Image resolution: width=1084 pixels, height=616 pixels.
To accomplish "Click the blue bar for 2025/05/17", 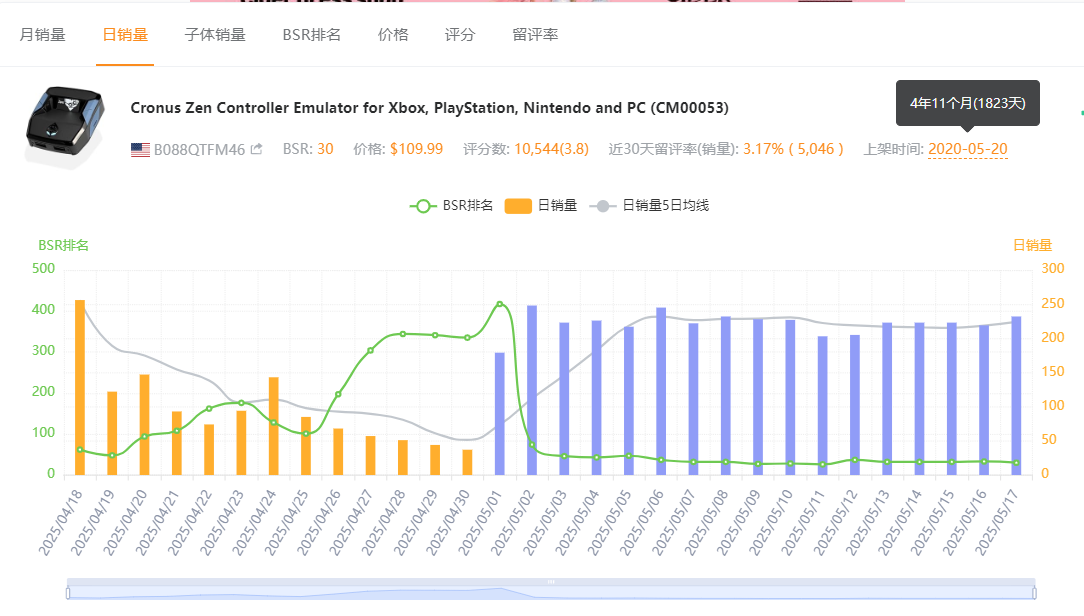I will point(1016,395).
